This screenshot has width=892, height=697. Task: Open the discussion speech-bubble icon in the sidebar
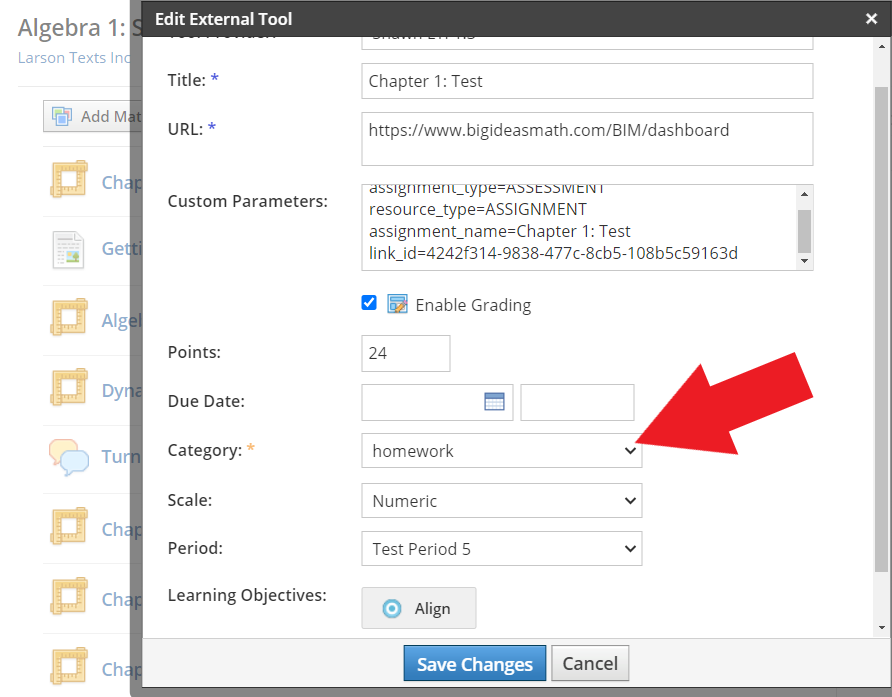tap(68, 456)
